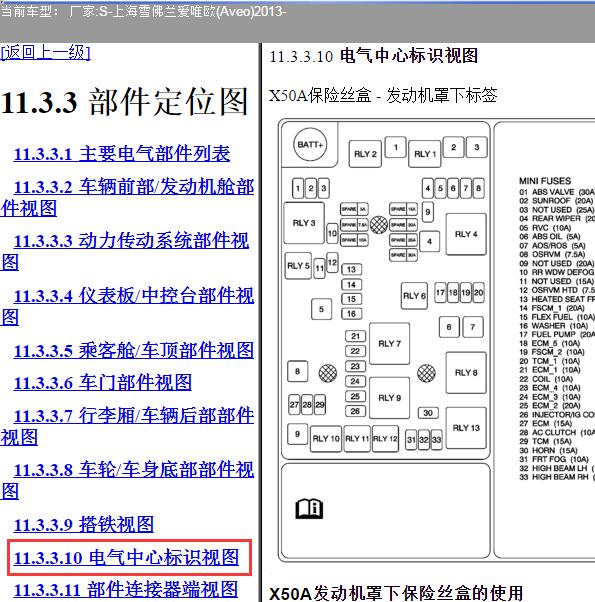
Task: Click the X50A发动机罩下保险丝盒的使用 heading
Action: tap(396, 593)
